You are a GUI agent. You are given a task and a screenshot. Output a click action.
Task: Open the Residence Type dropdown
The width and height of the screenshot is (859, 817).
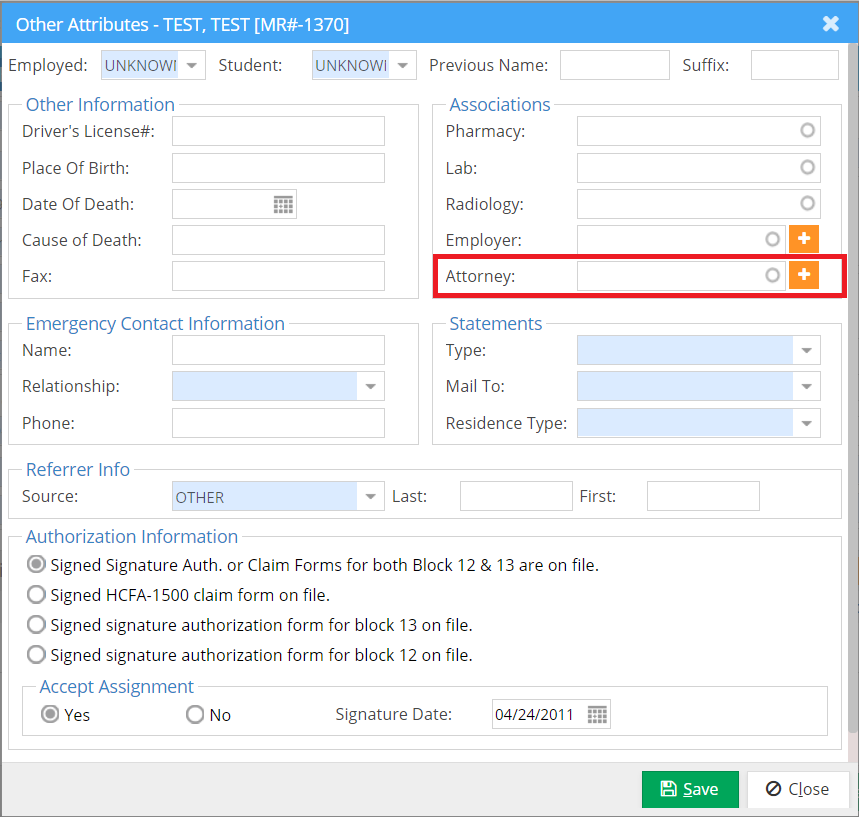pyautogui.click(x=806, y=423)
